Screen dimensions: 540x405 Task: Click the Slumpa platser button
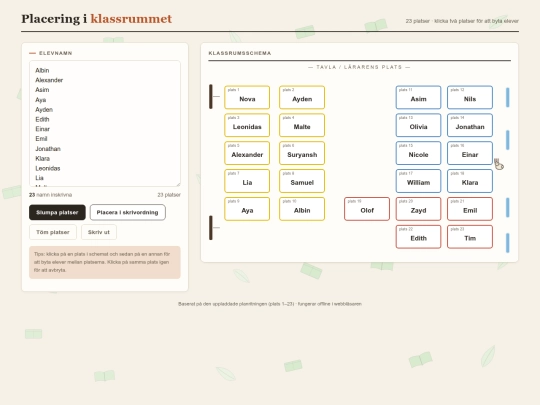57,212
